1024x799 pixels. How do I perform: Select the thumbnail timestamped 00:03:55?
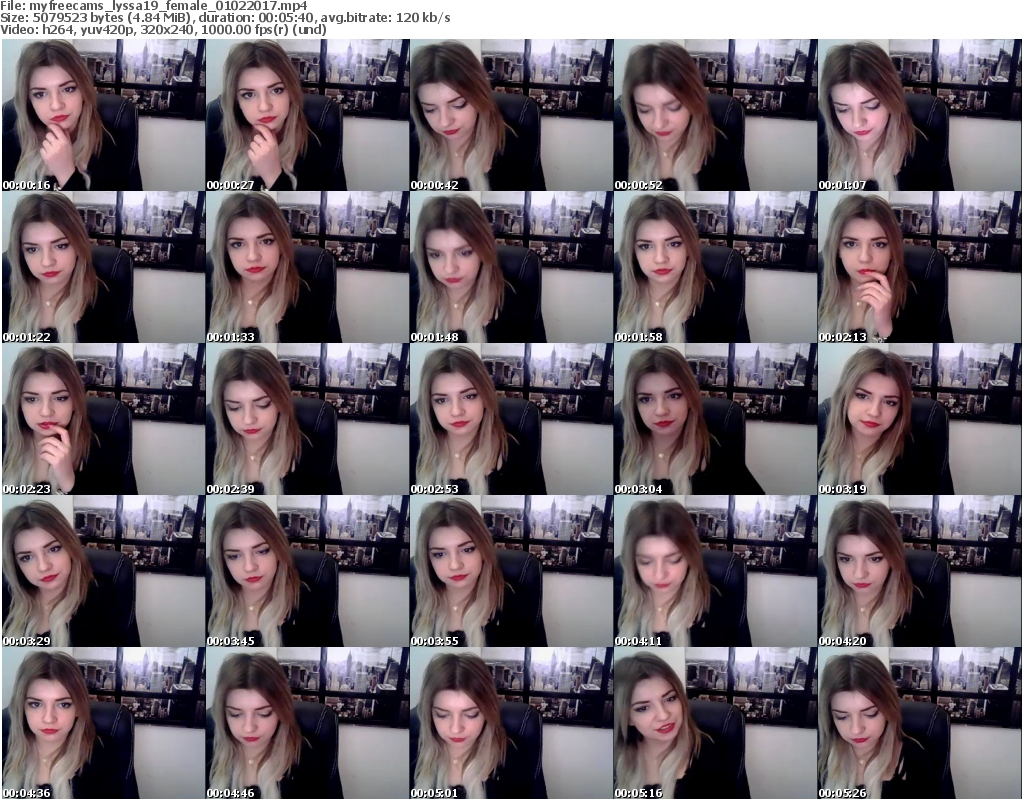pos(511,572)
